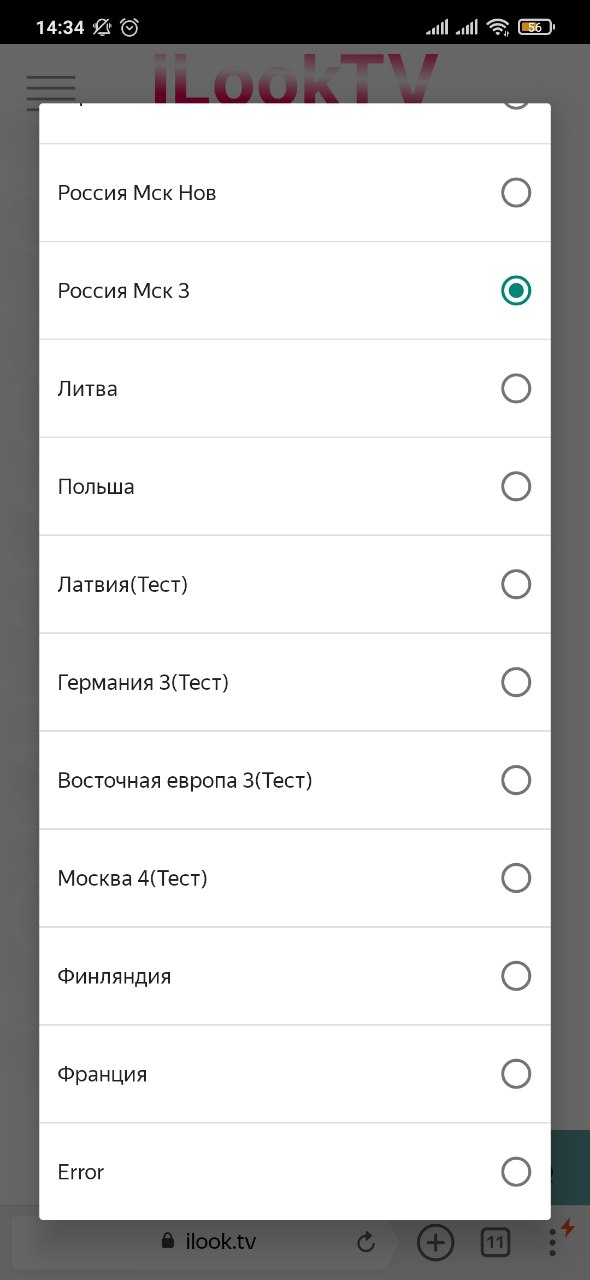Choose the Польша server option
This screenshot has height=1280, width=590.
295,487
